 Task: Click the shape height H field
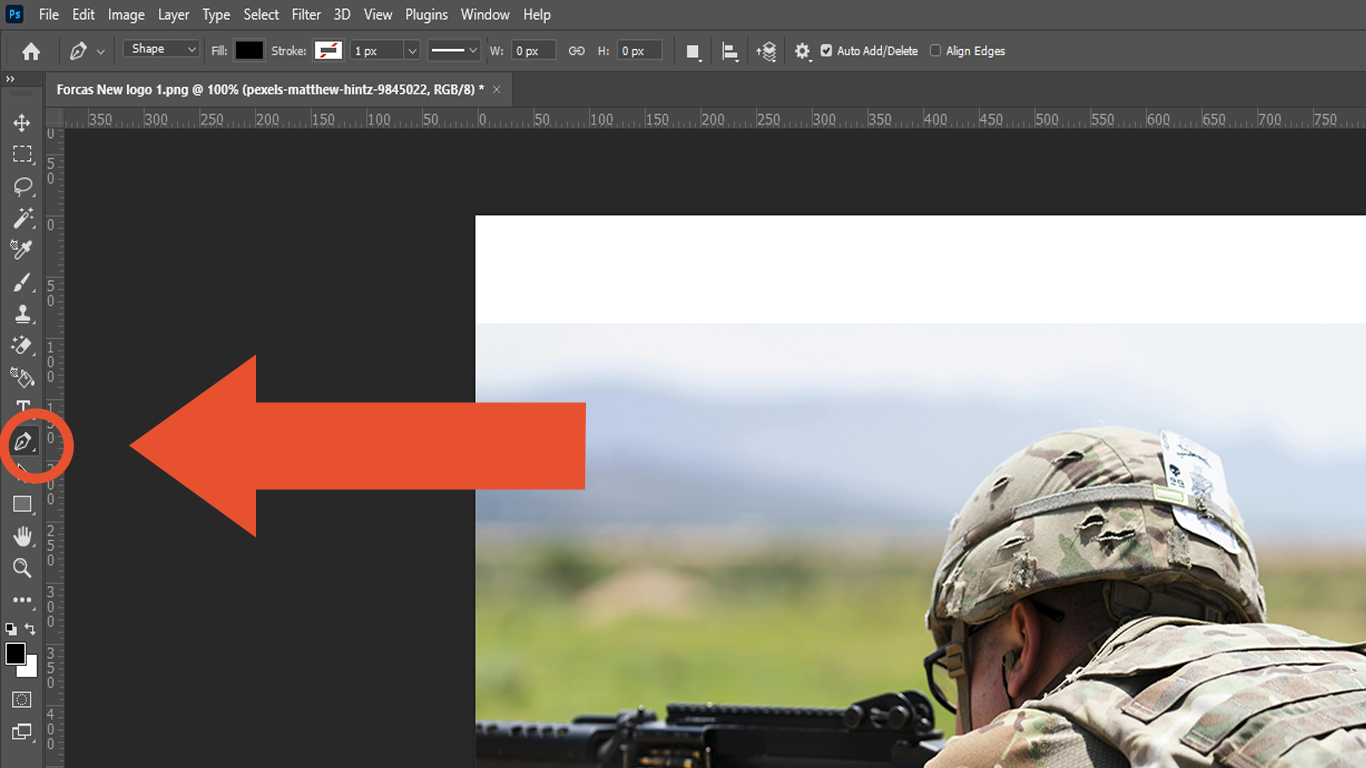639,51
